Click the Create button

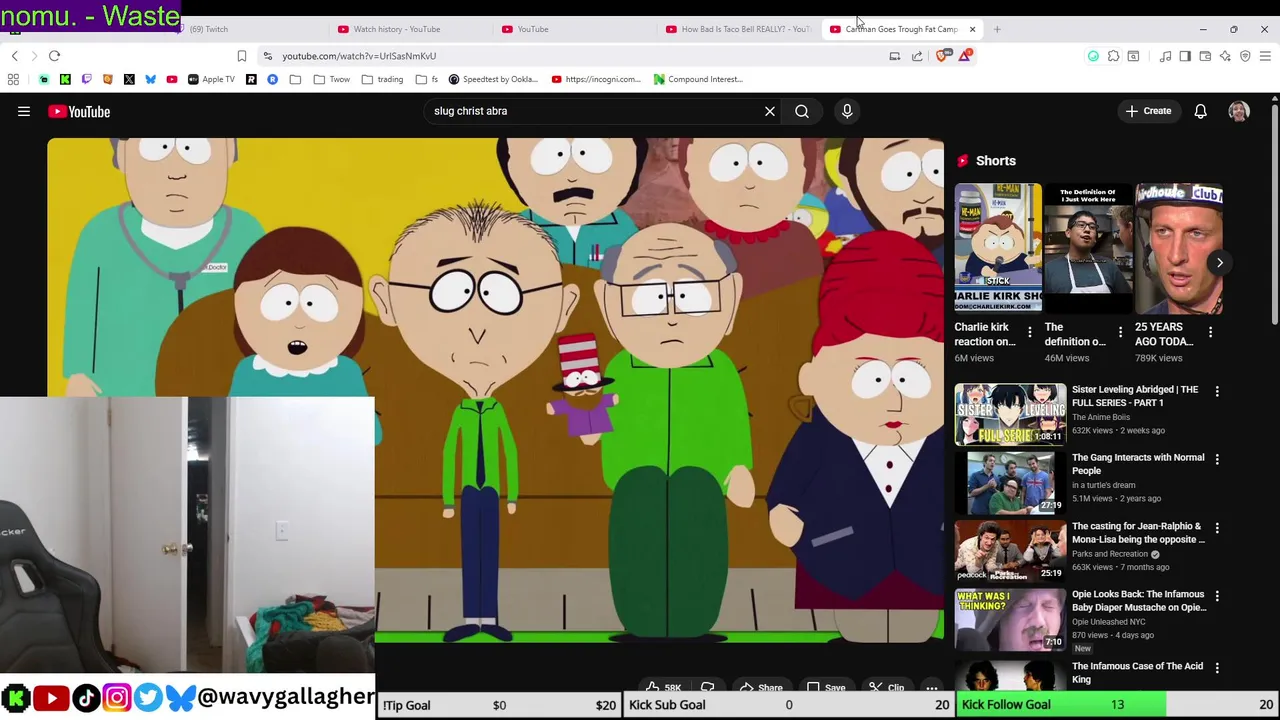(x=1148, y=111)
